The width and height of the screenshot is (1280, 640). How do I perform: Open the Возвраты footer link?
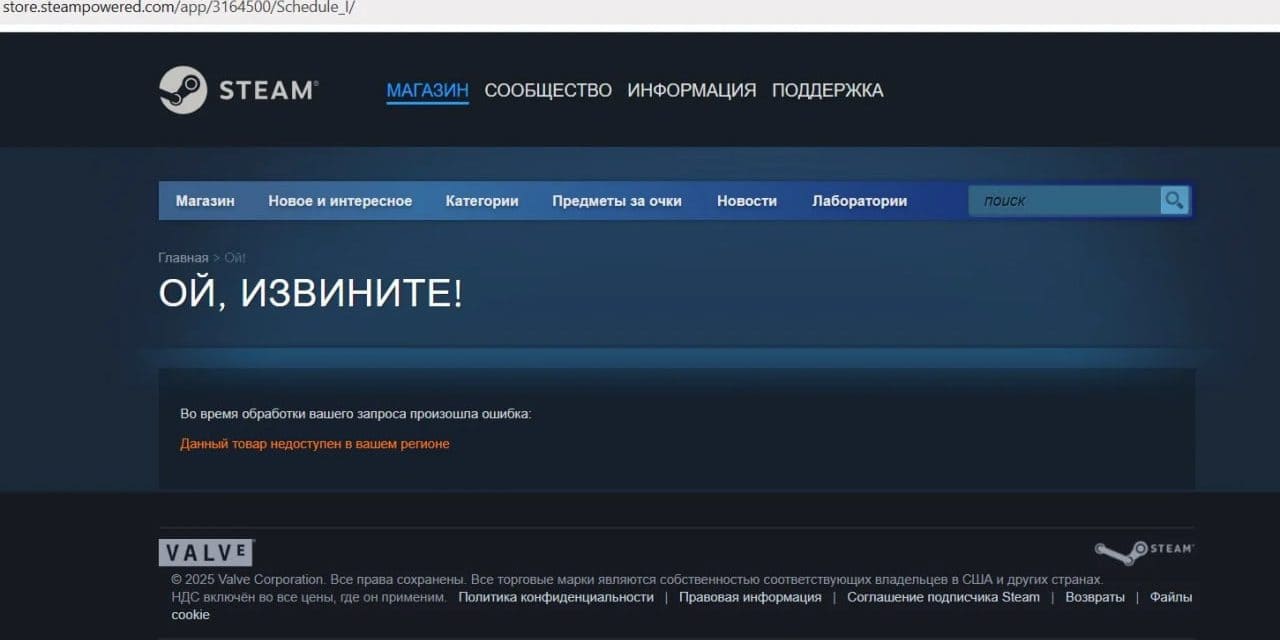point(1095,597)
